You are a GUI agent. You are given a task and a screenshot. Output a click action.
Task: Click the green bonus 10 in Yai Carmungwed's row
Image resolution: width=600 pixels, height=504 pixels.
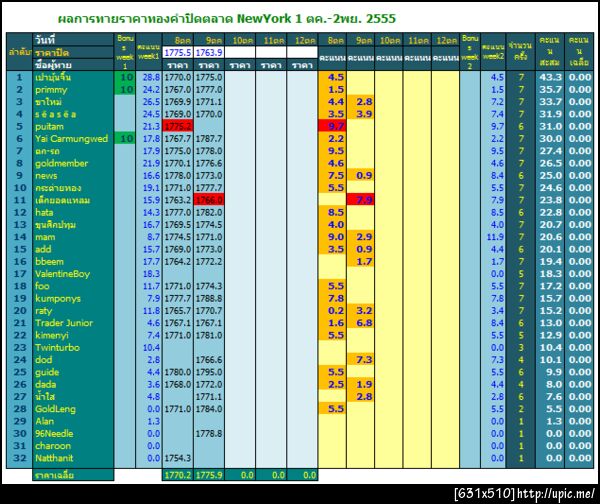(125, 139)
